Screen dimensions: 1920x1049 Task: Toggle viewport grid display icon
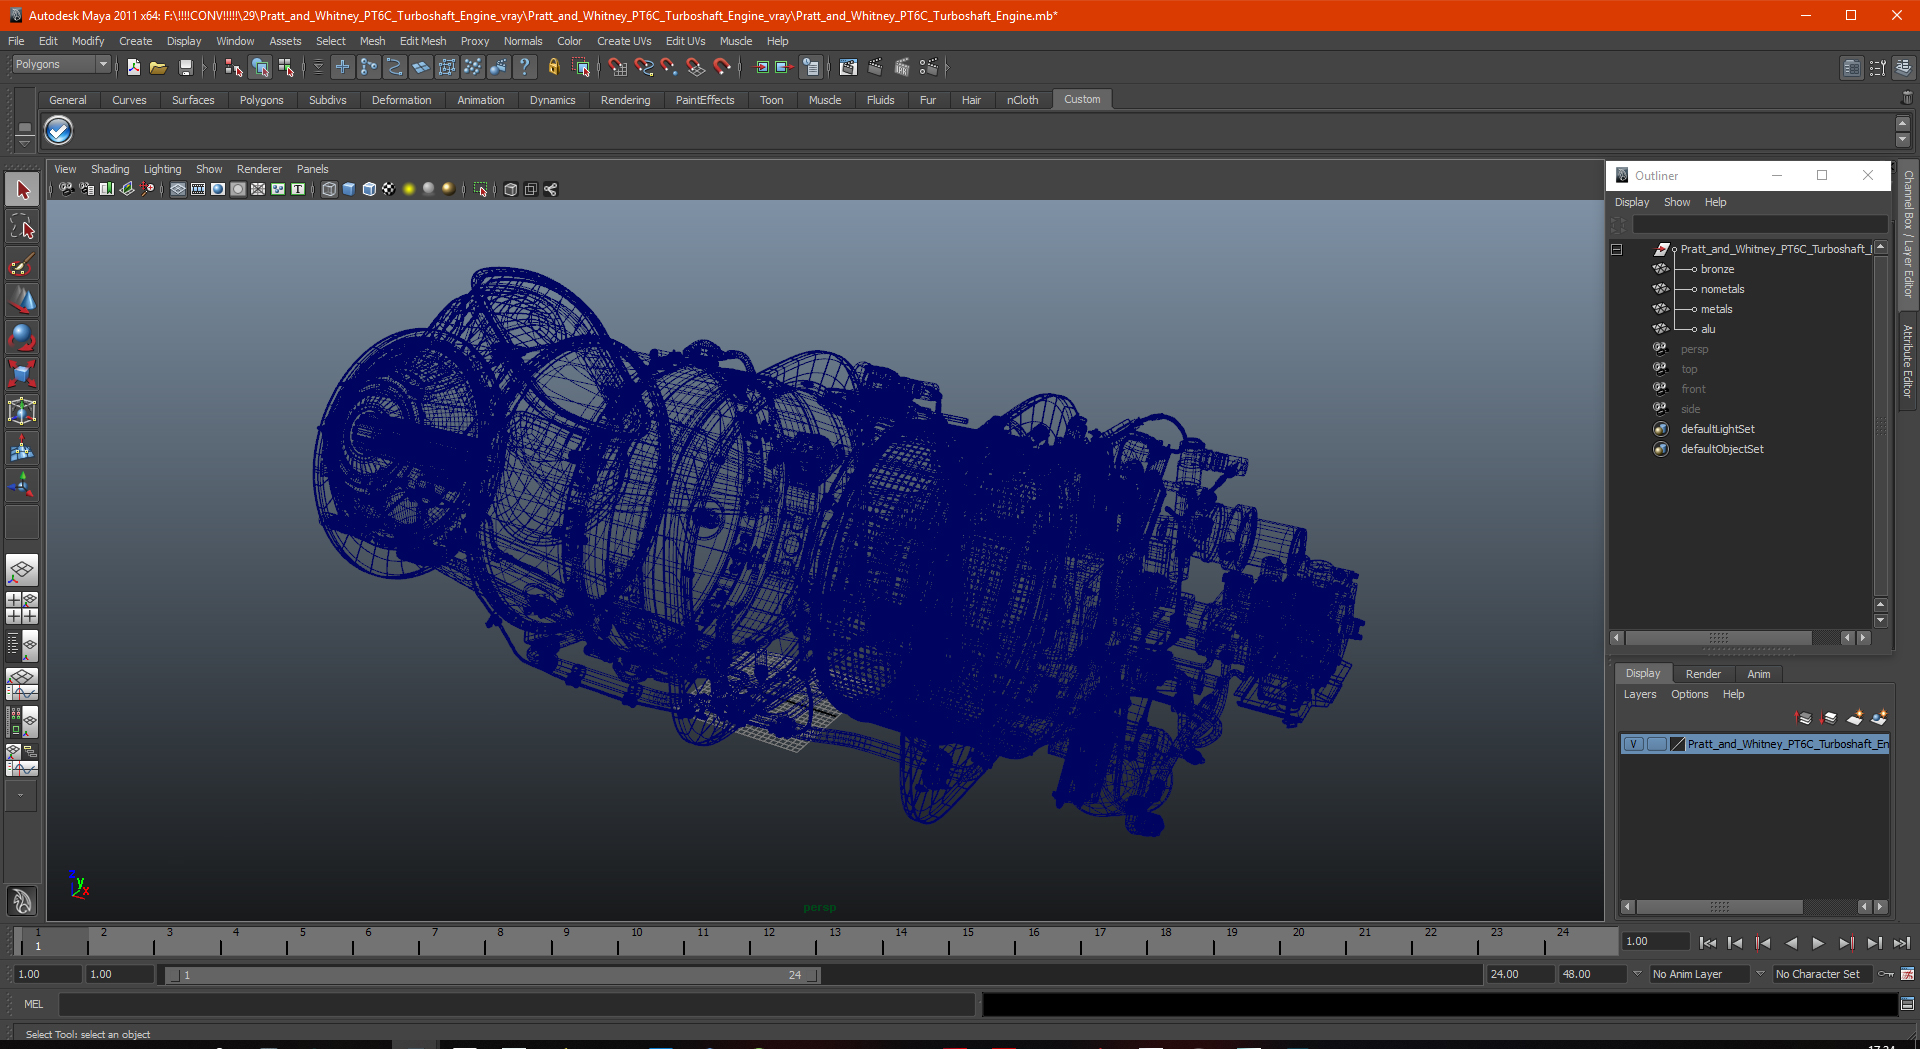[x=178, y=189]
